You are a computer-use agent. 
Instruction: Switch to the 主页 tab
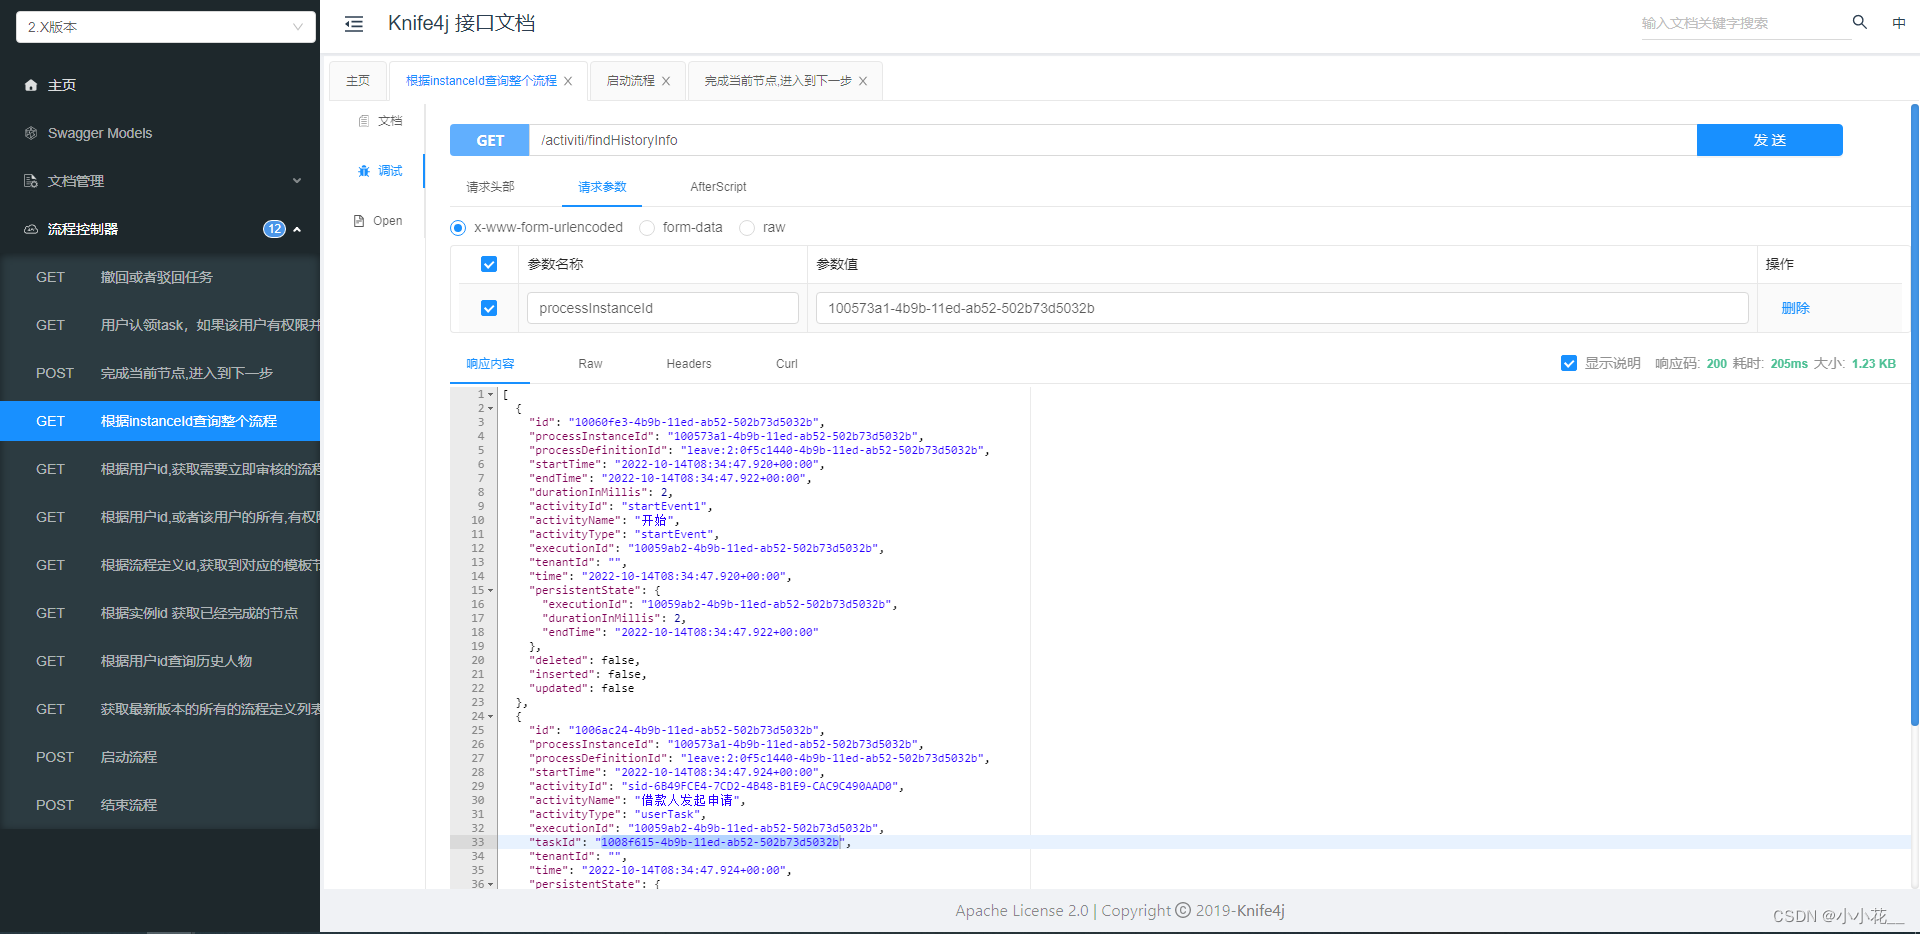click(x=358, y=81)
